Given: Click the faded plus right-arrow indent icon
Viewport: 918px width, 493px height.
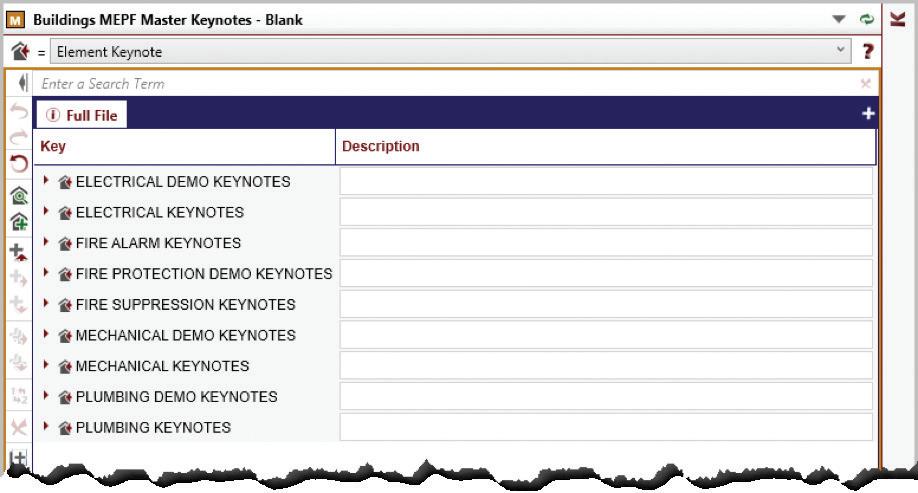Looking at the screenshot, I should click(19, 278).
